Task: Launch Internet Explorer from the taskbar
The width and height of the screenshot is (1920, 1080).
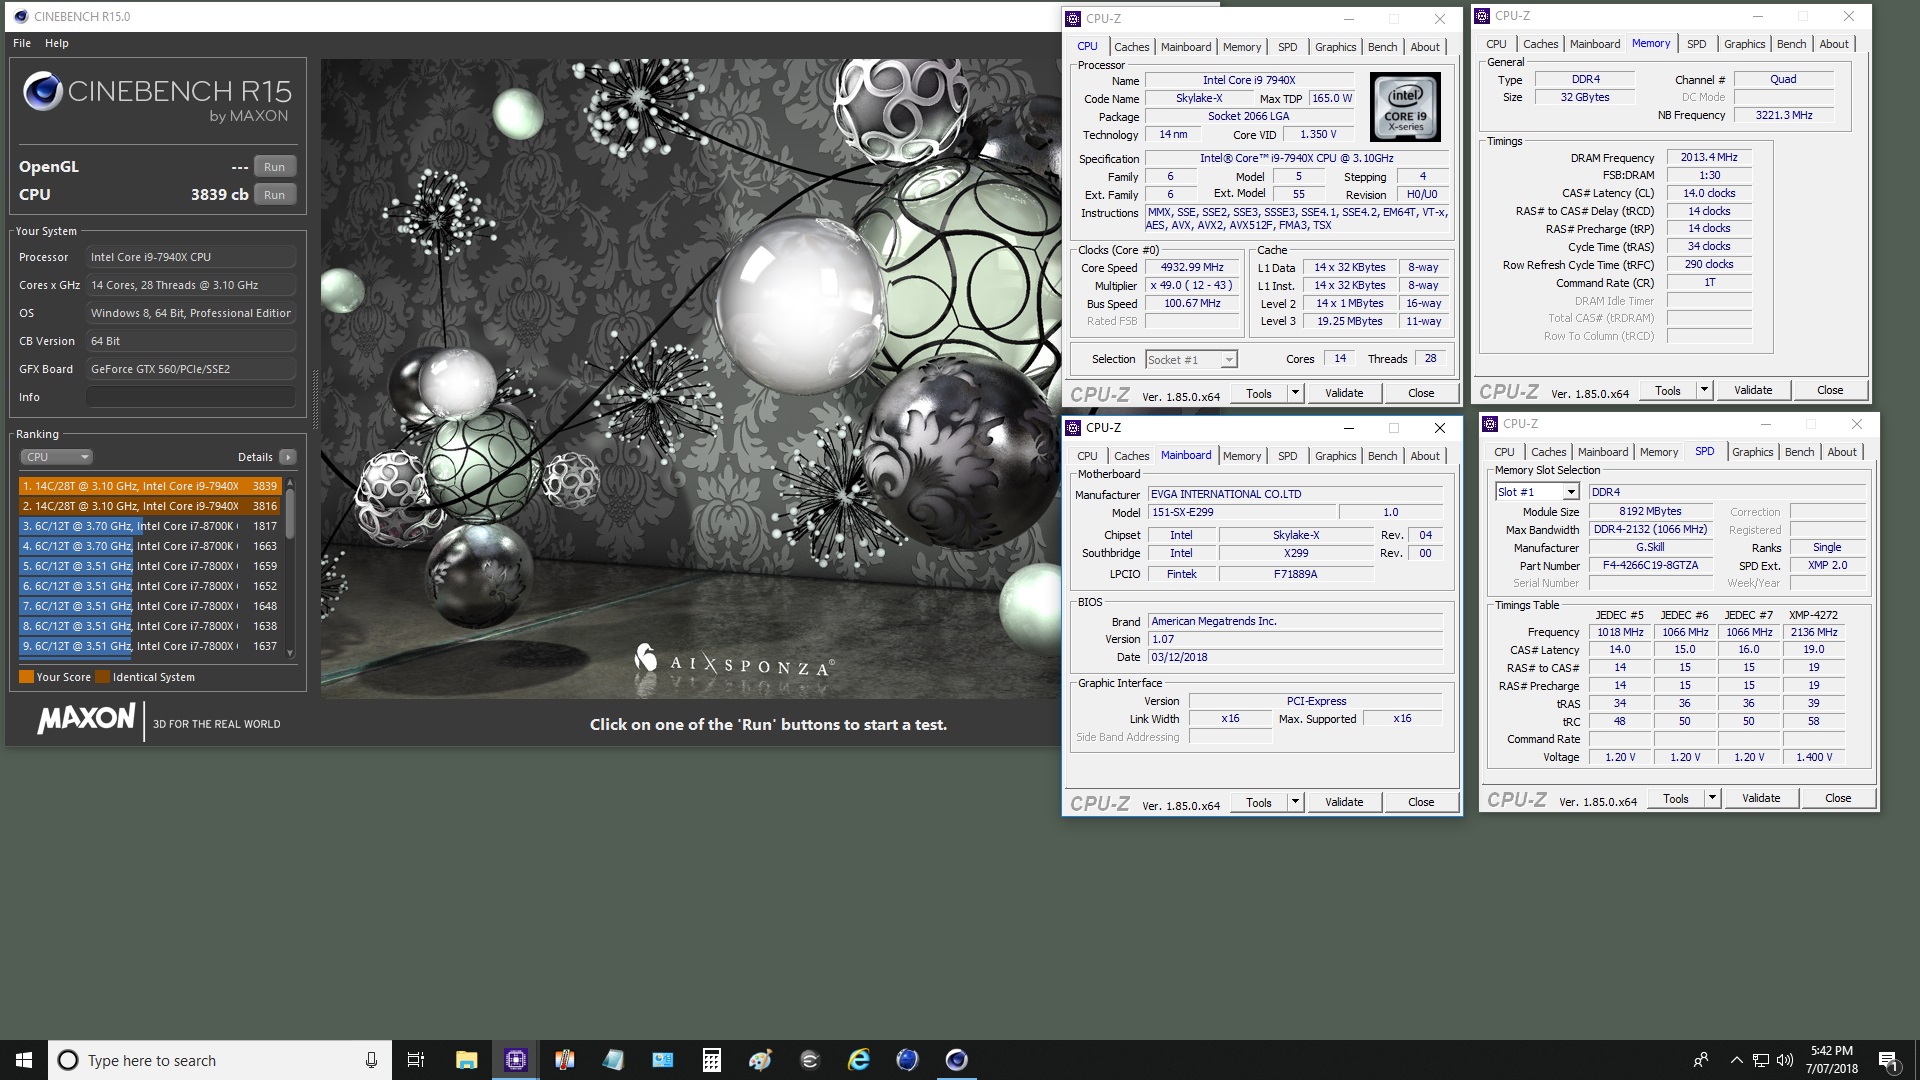Action: (x=858, y=1060)
